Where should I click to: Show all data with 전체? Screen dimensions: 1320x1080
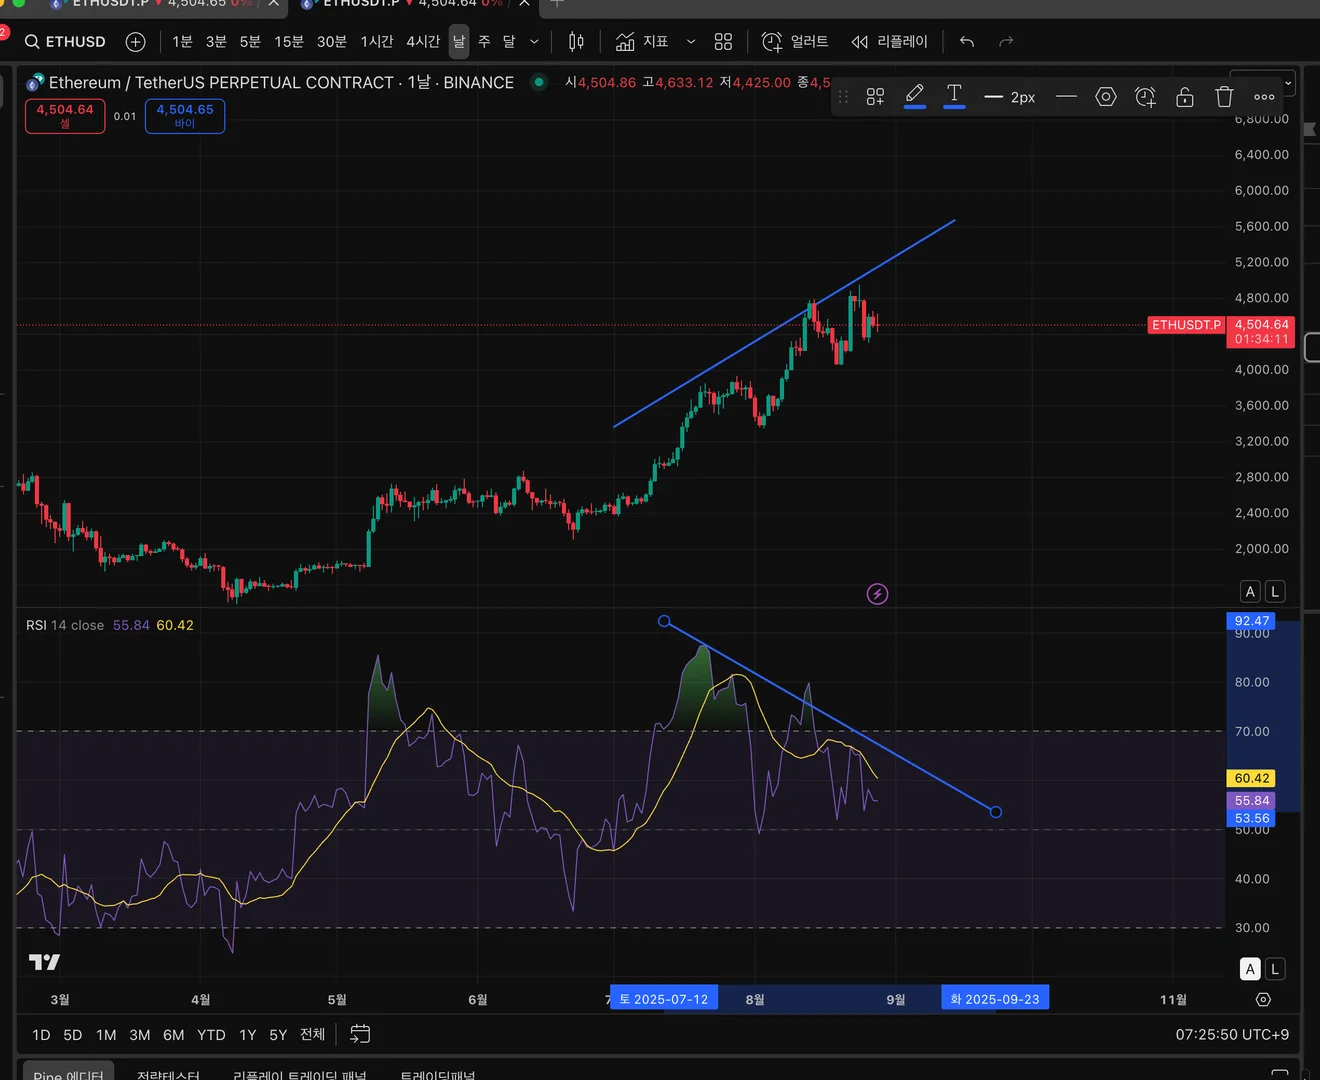313,1035
